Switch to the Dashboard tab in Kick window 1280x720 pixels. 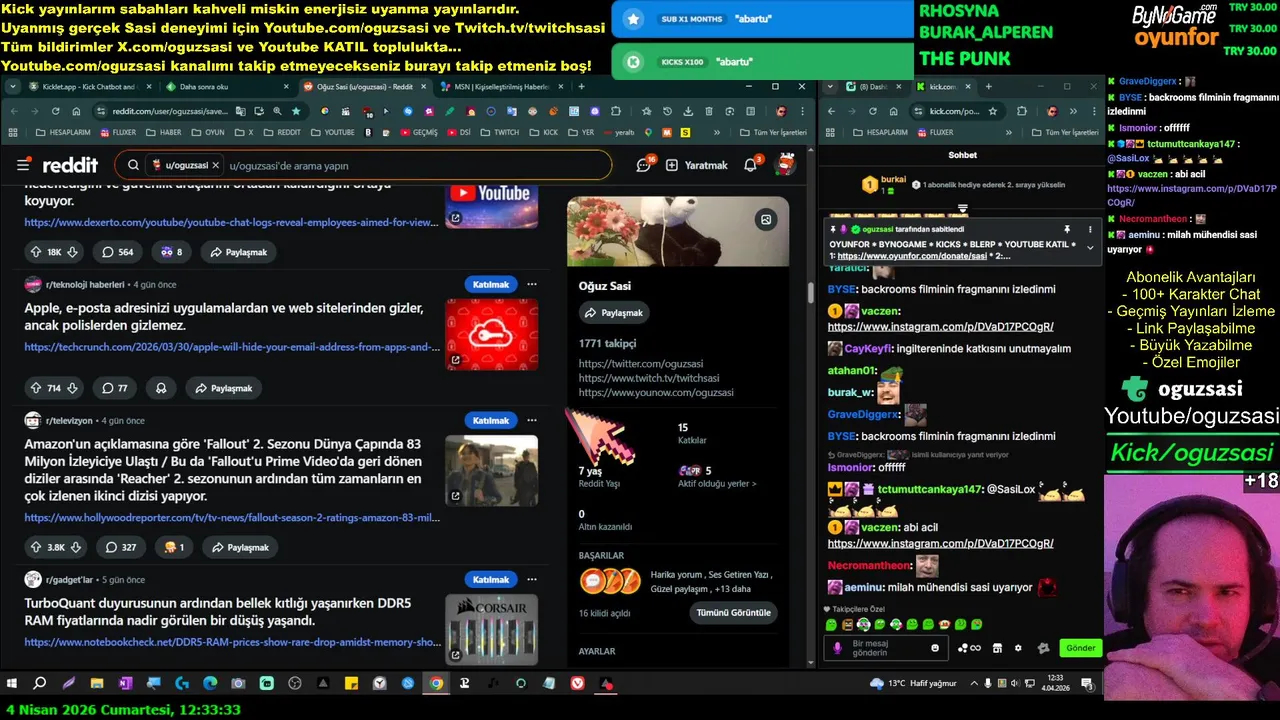point(873,87)
